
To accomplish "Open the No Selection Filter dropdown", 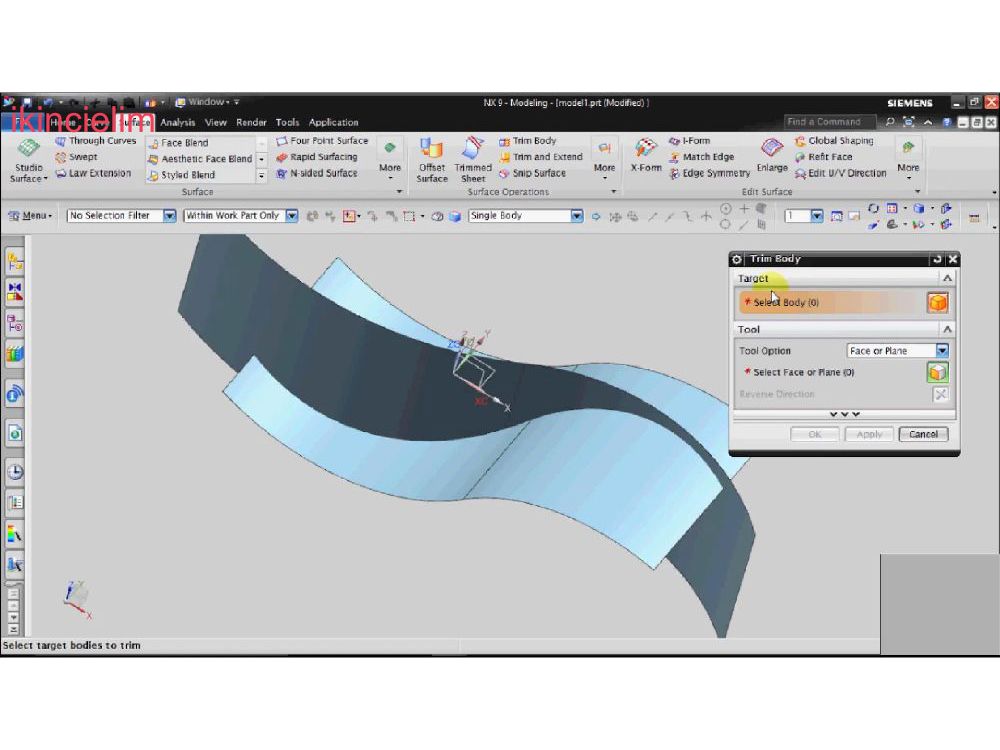I will tap(169, 216).
